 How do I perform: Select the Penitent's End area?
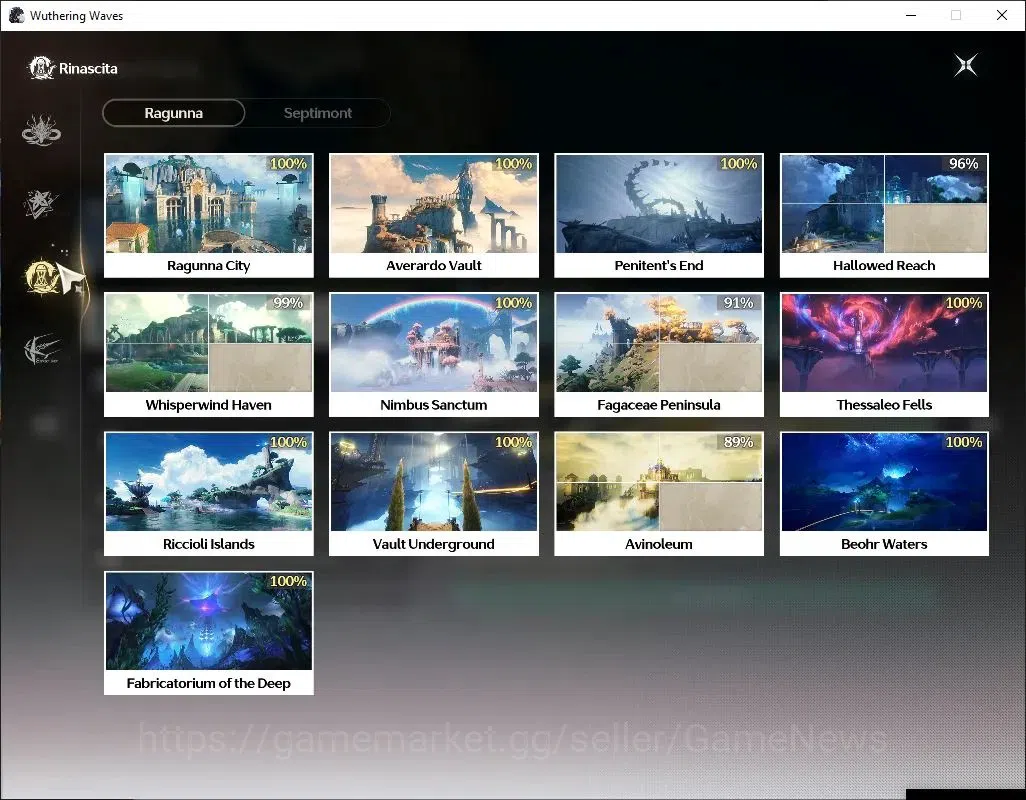click(659, 215)
